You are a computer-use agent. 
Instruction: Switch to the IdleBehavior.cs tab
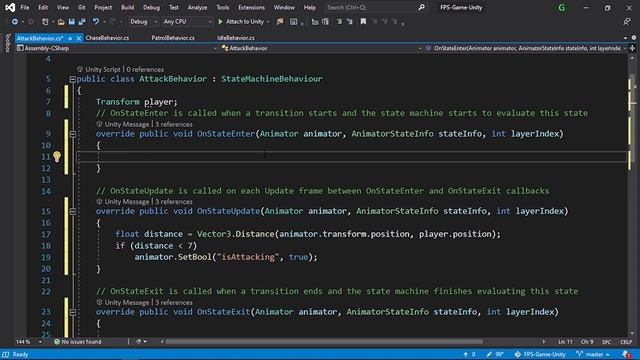tap(236, 38)
